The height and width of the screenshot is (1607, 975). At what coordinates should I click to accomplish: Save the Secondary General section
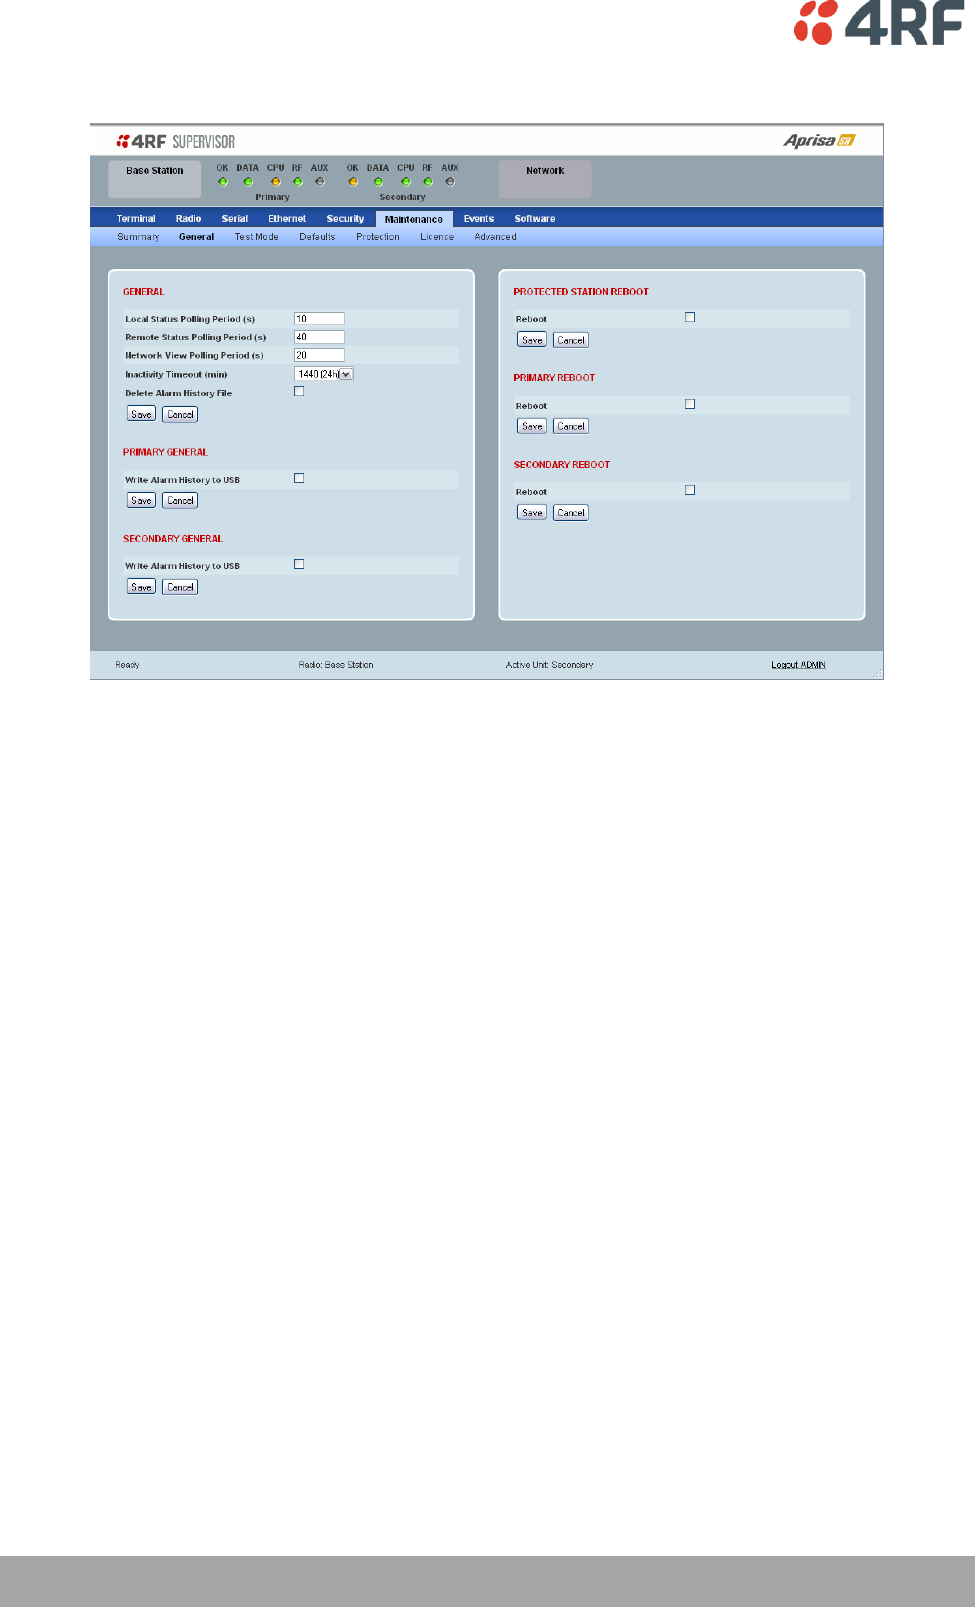click(x=142, y=587)
